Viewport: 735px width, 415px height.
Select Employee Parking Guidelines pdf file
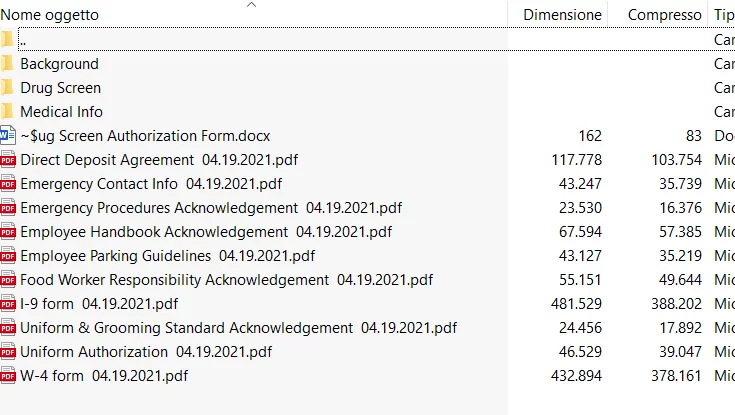click(x=167, y=256)
